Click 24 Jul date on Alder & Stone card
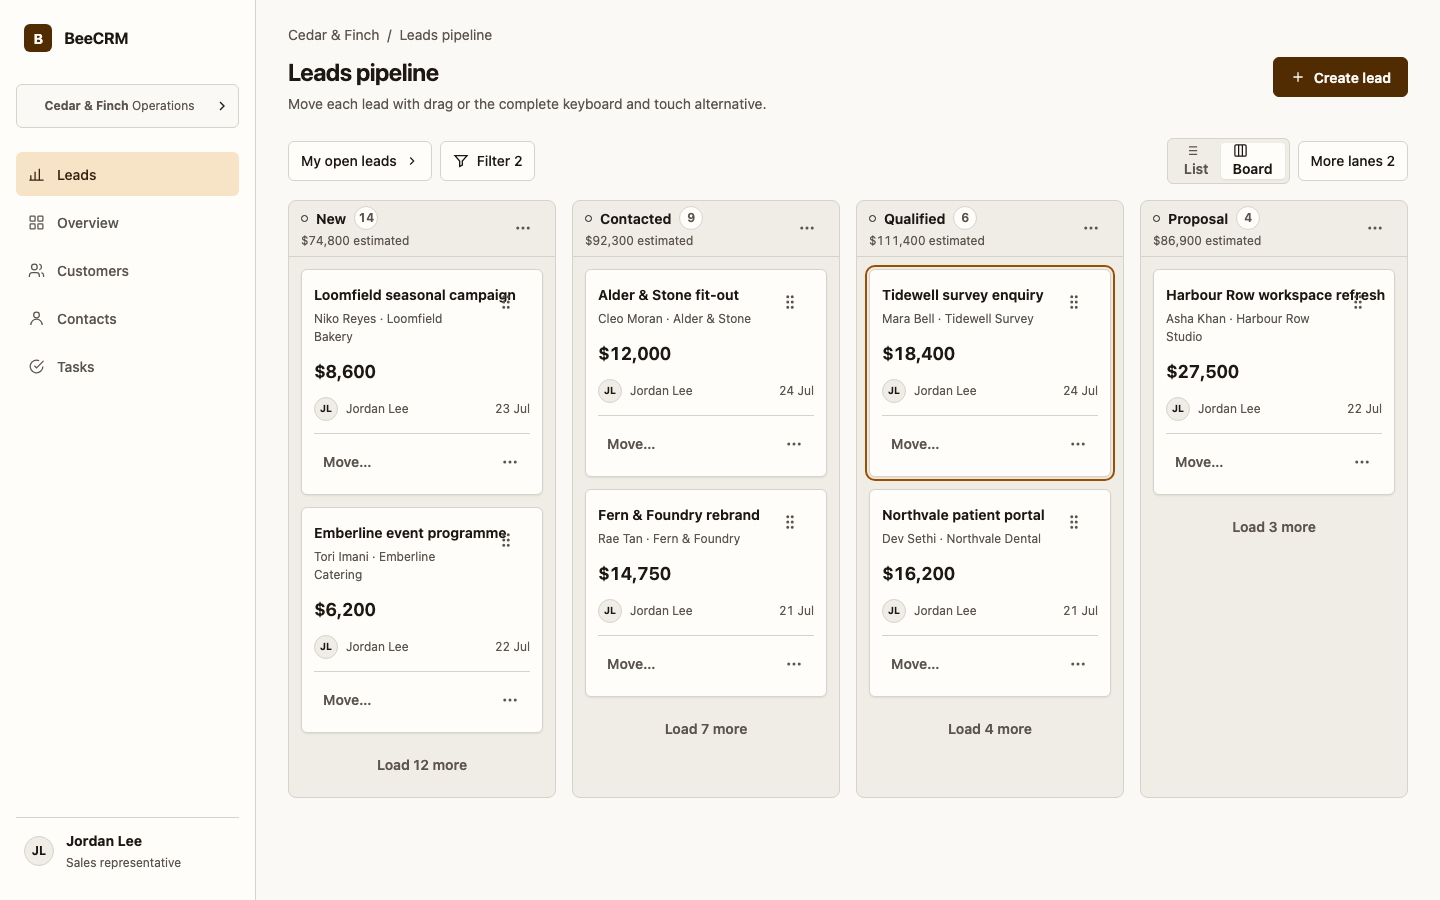Image resolution: width=1440 pixels, height=900 pixels. coord(796,391)
